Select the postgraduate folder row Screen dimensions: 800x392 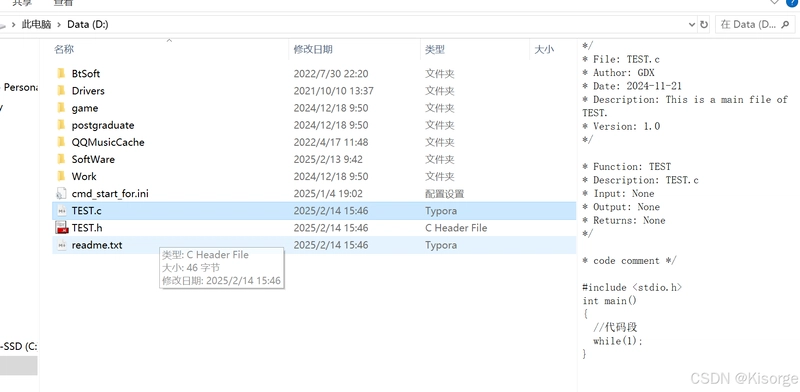(x=314, y=125)
